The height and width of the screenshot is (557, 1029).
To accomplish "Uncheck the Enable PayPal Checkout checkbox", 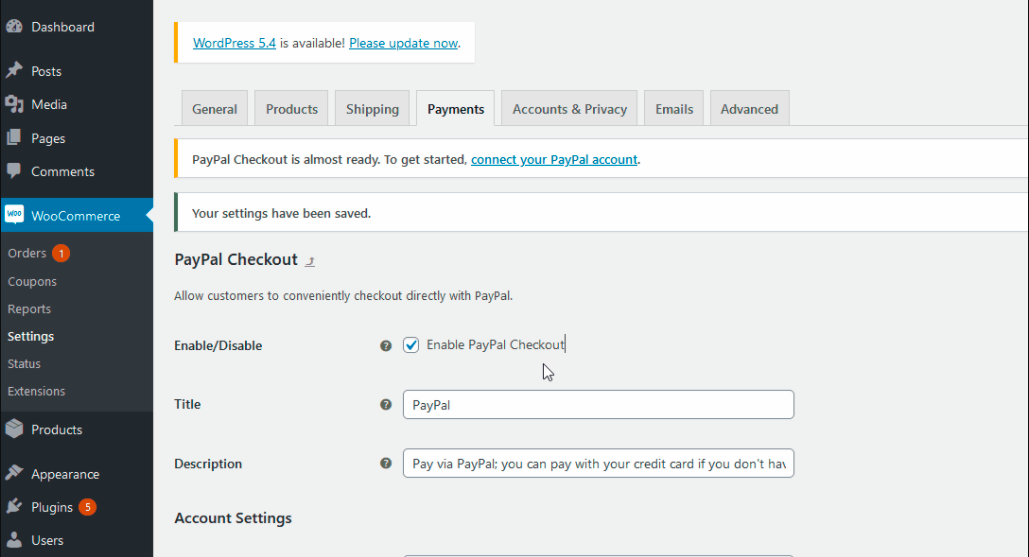I will [x=411, y=345].
